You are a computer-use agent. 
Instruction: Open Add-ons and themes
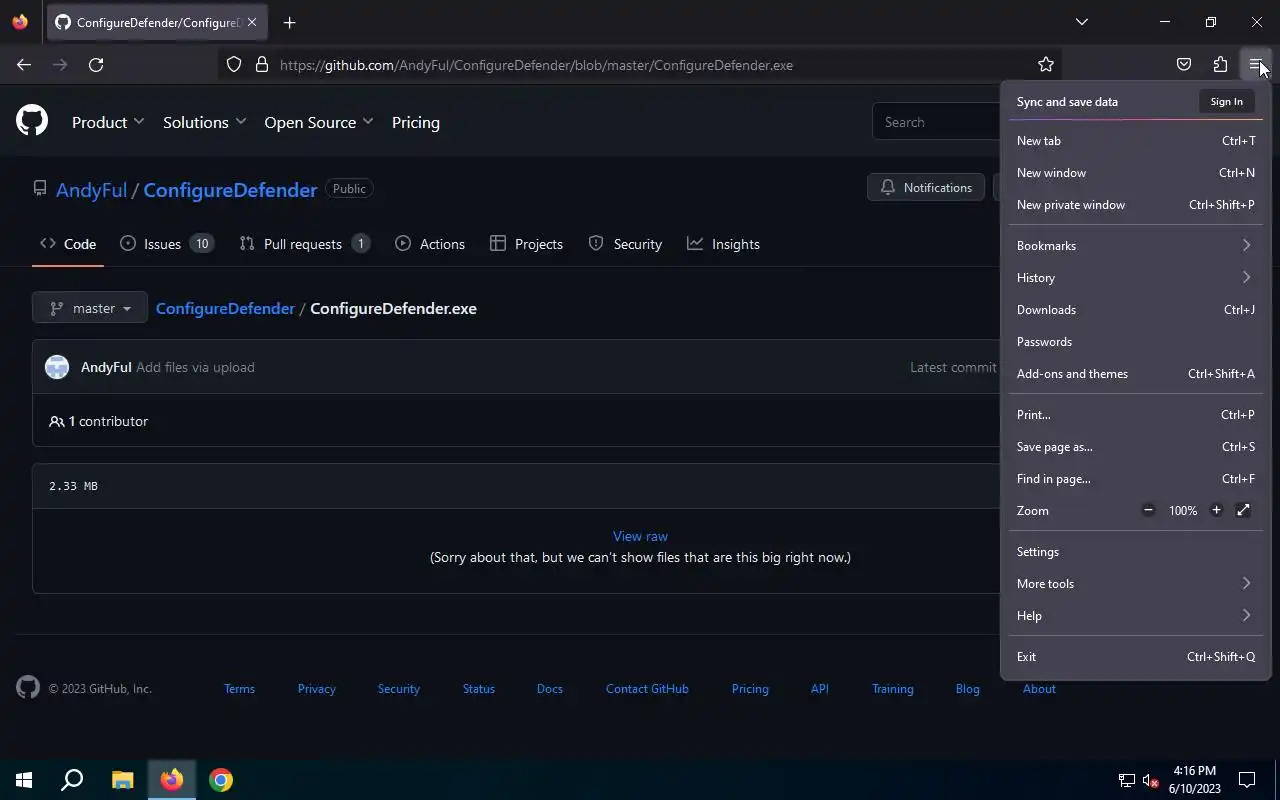point(1135,373)
